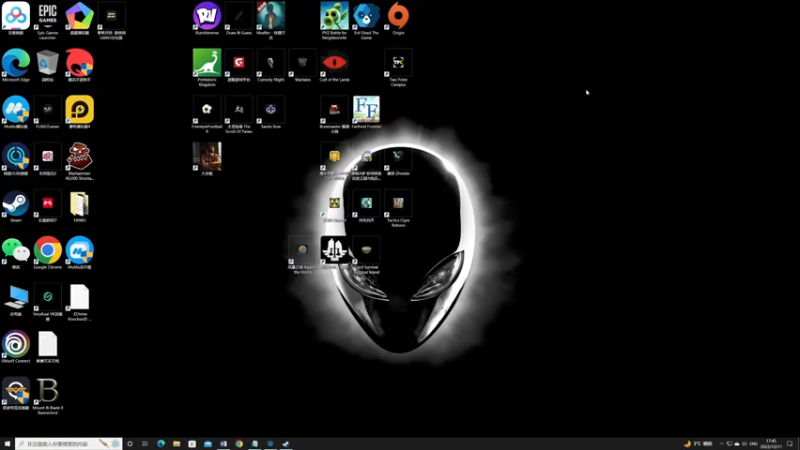The height and width of the screenshot is (450, 800).
Task: Open the notification center
Action: pyautogui.click(x=790, y=444)
